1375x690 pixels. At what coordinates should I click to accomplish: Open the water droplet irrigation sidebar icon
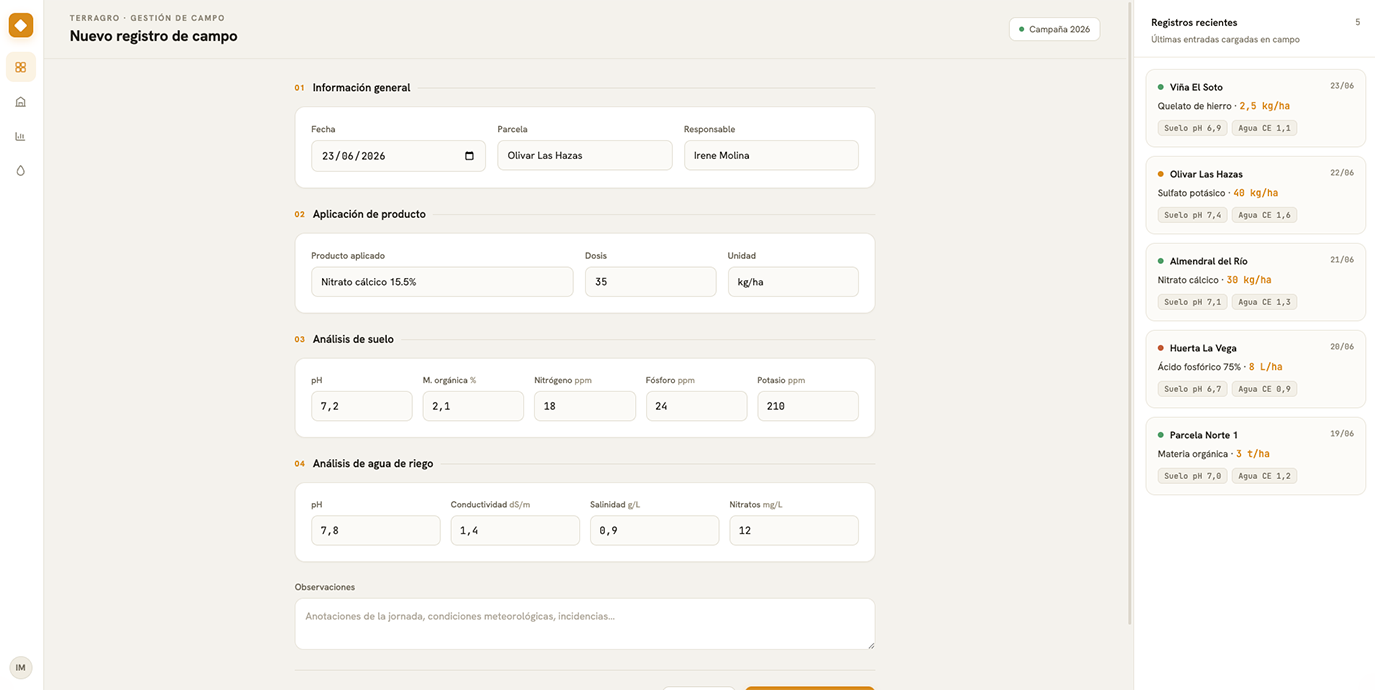click(x=21, y=171)
